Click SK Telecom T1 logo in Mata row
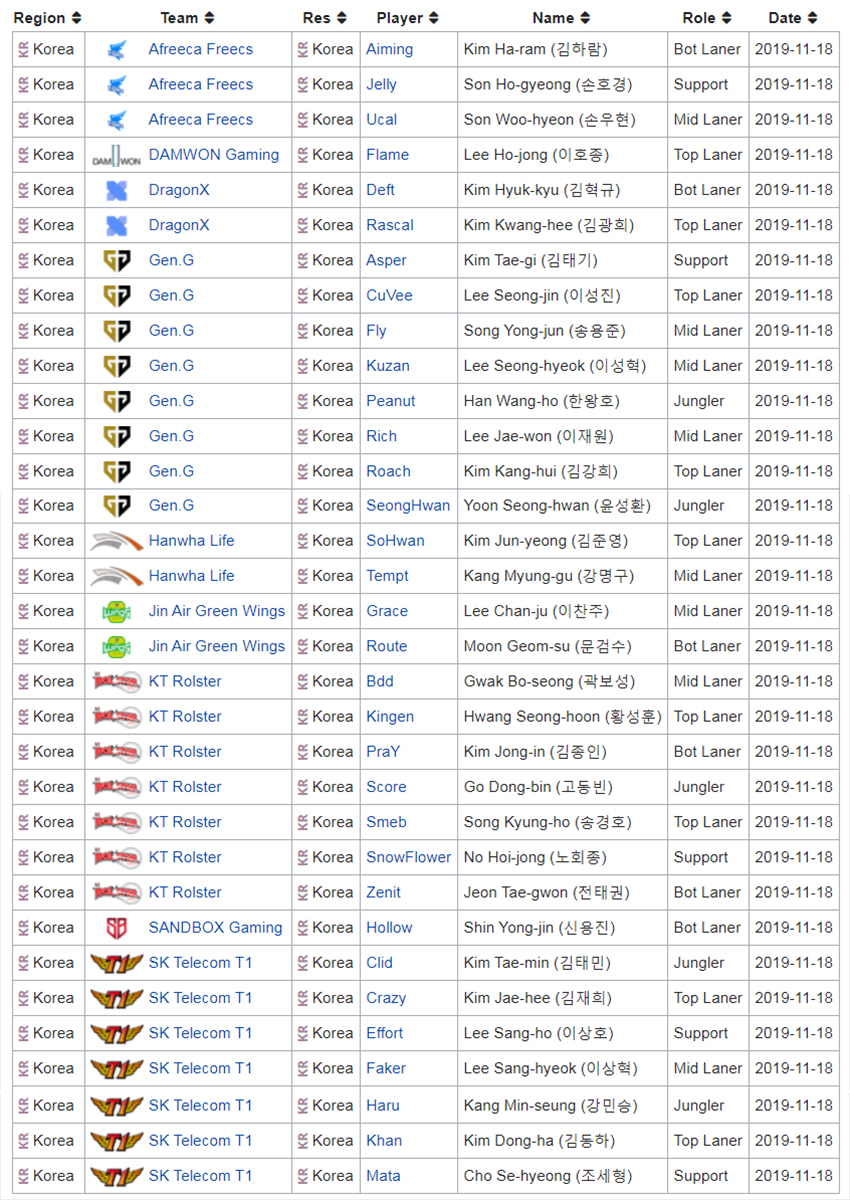 117,1176
